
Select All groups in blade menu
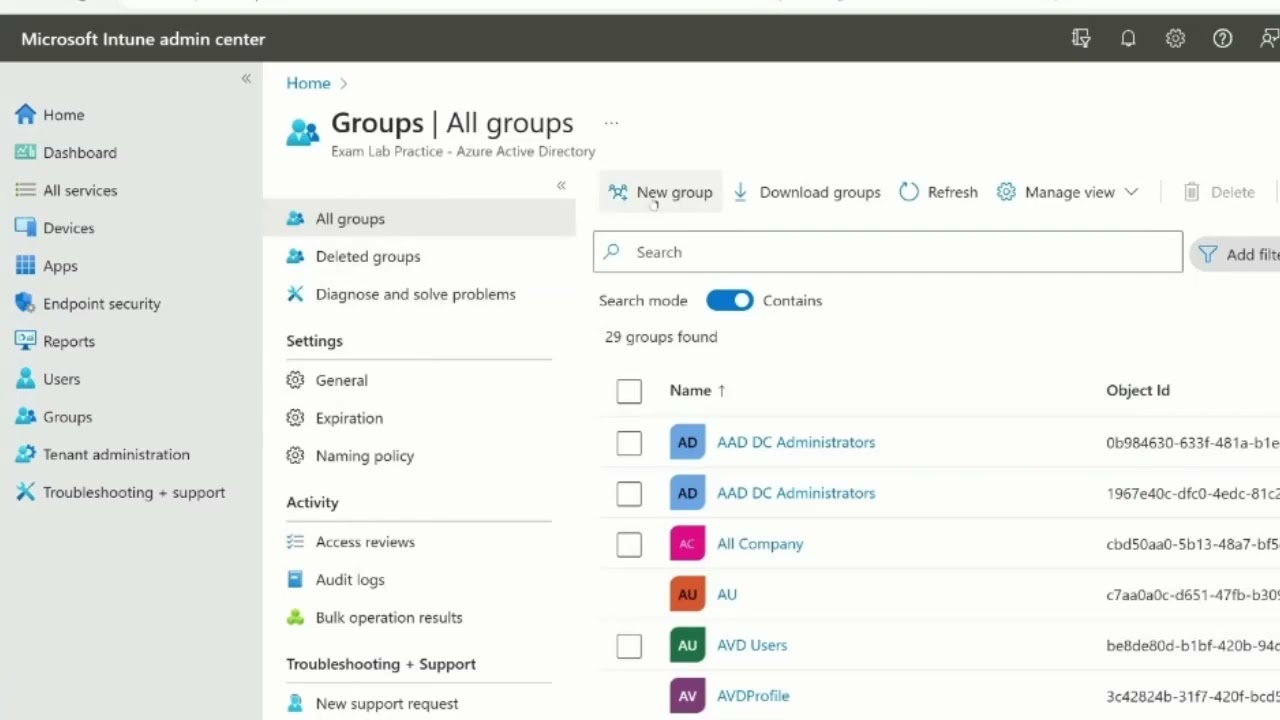coord(419,218)
